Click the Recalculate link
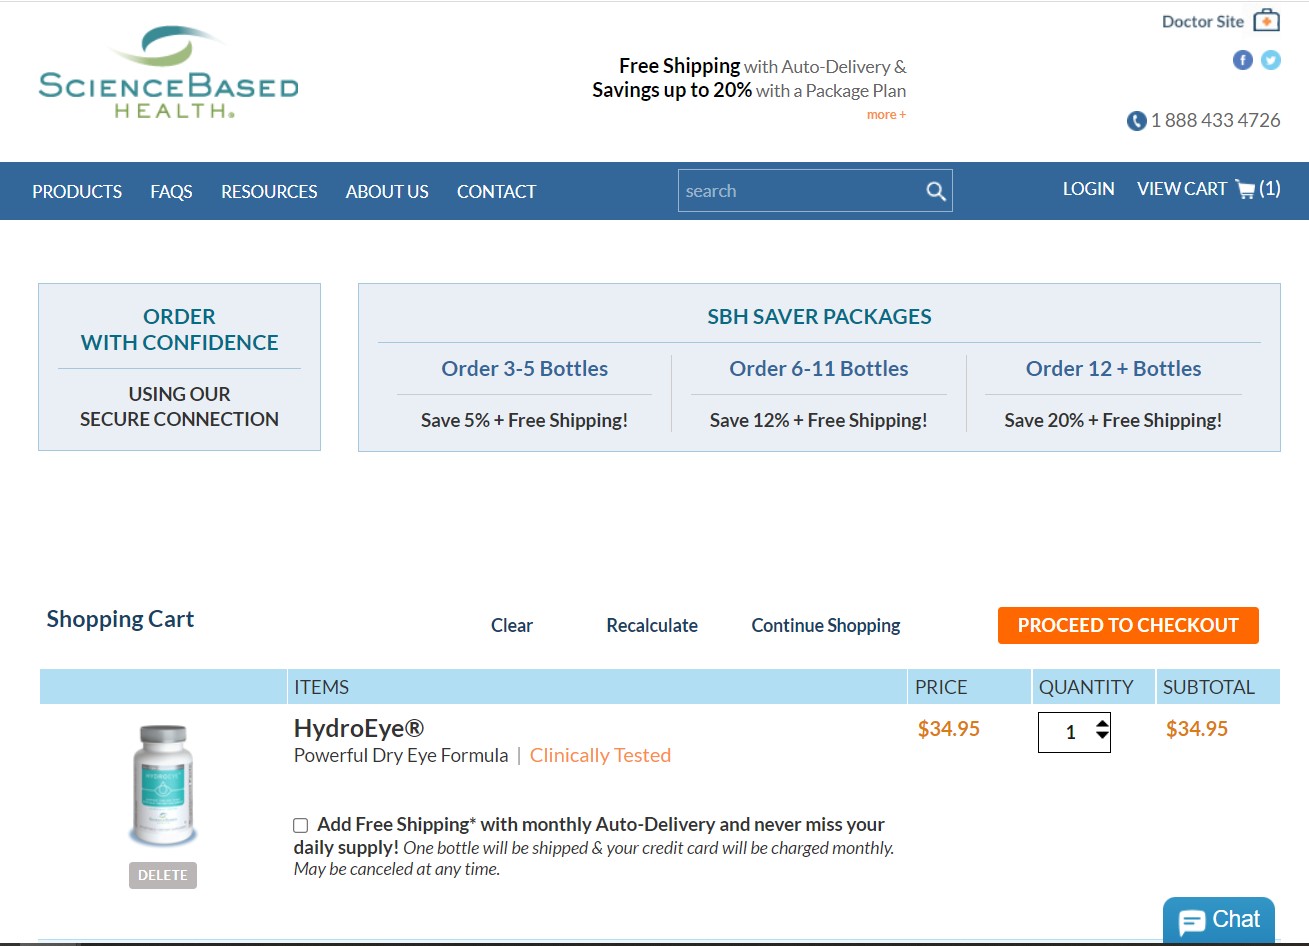Viewport: 1309px width, 946px height. (x=652, y=625)
